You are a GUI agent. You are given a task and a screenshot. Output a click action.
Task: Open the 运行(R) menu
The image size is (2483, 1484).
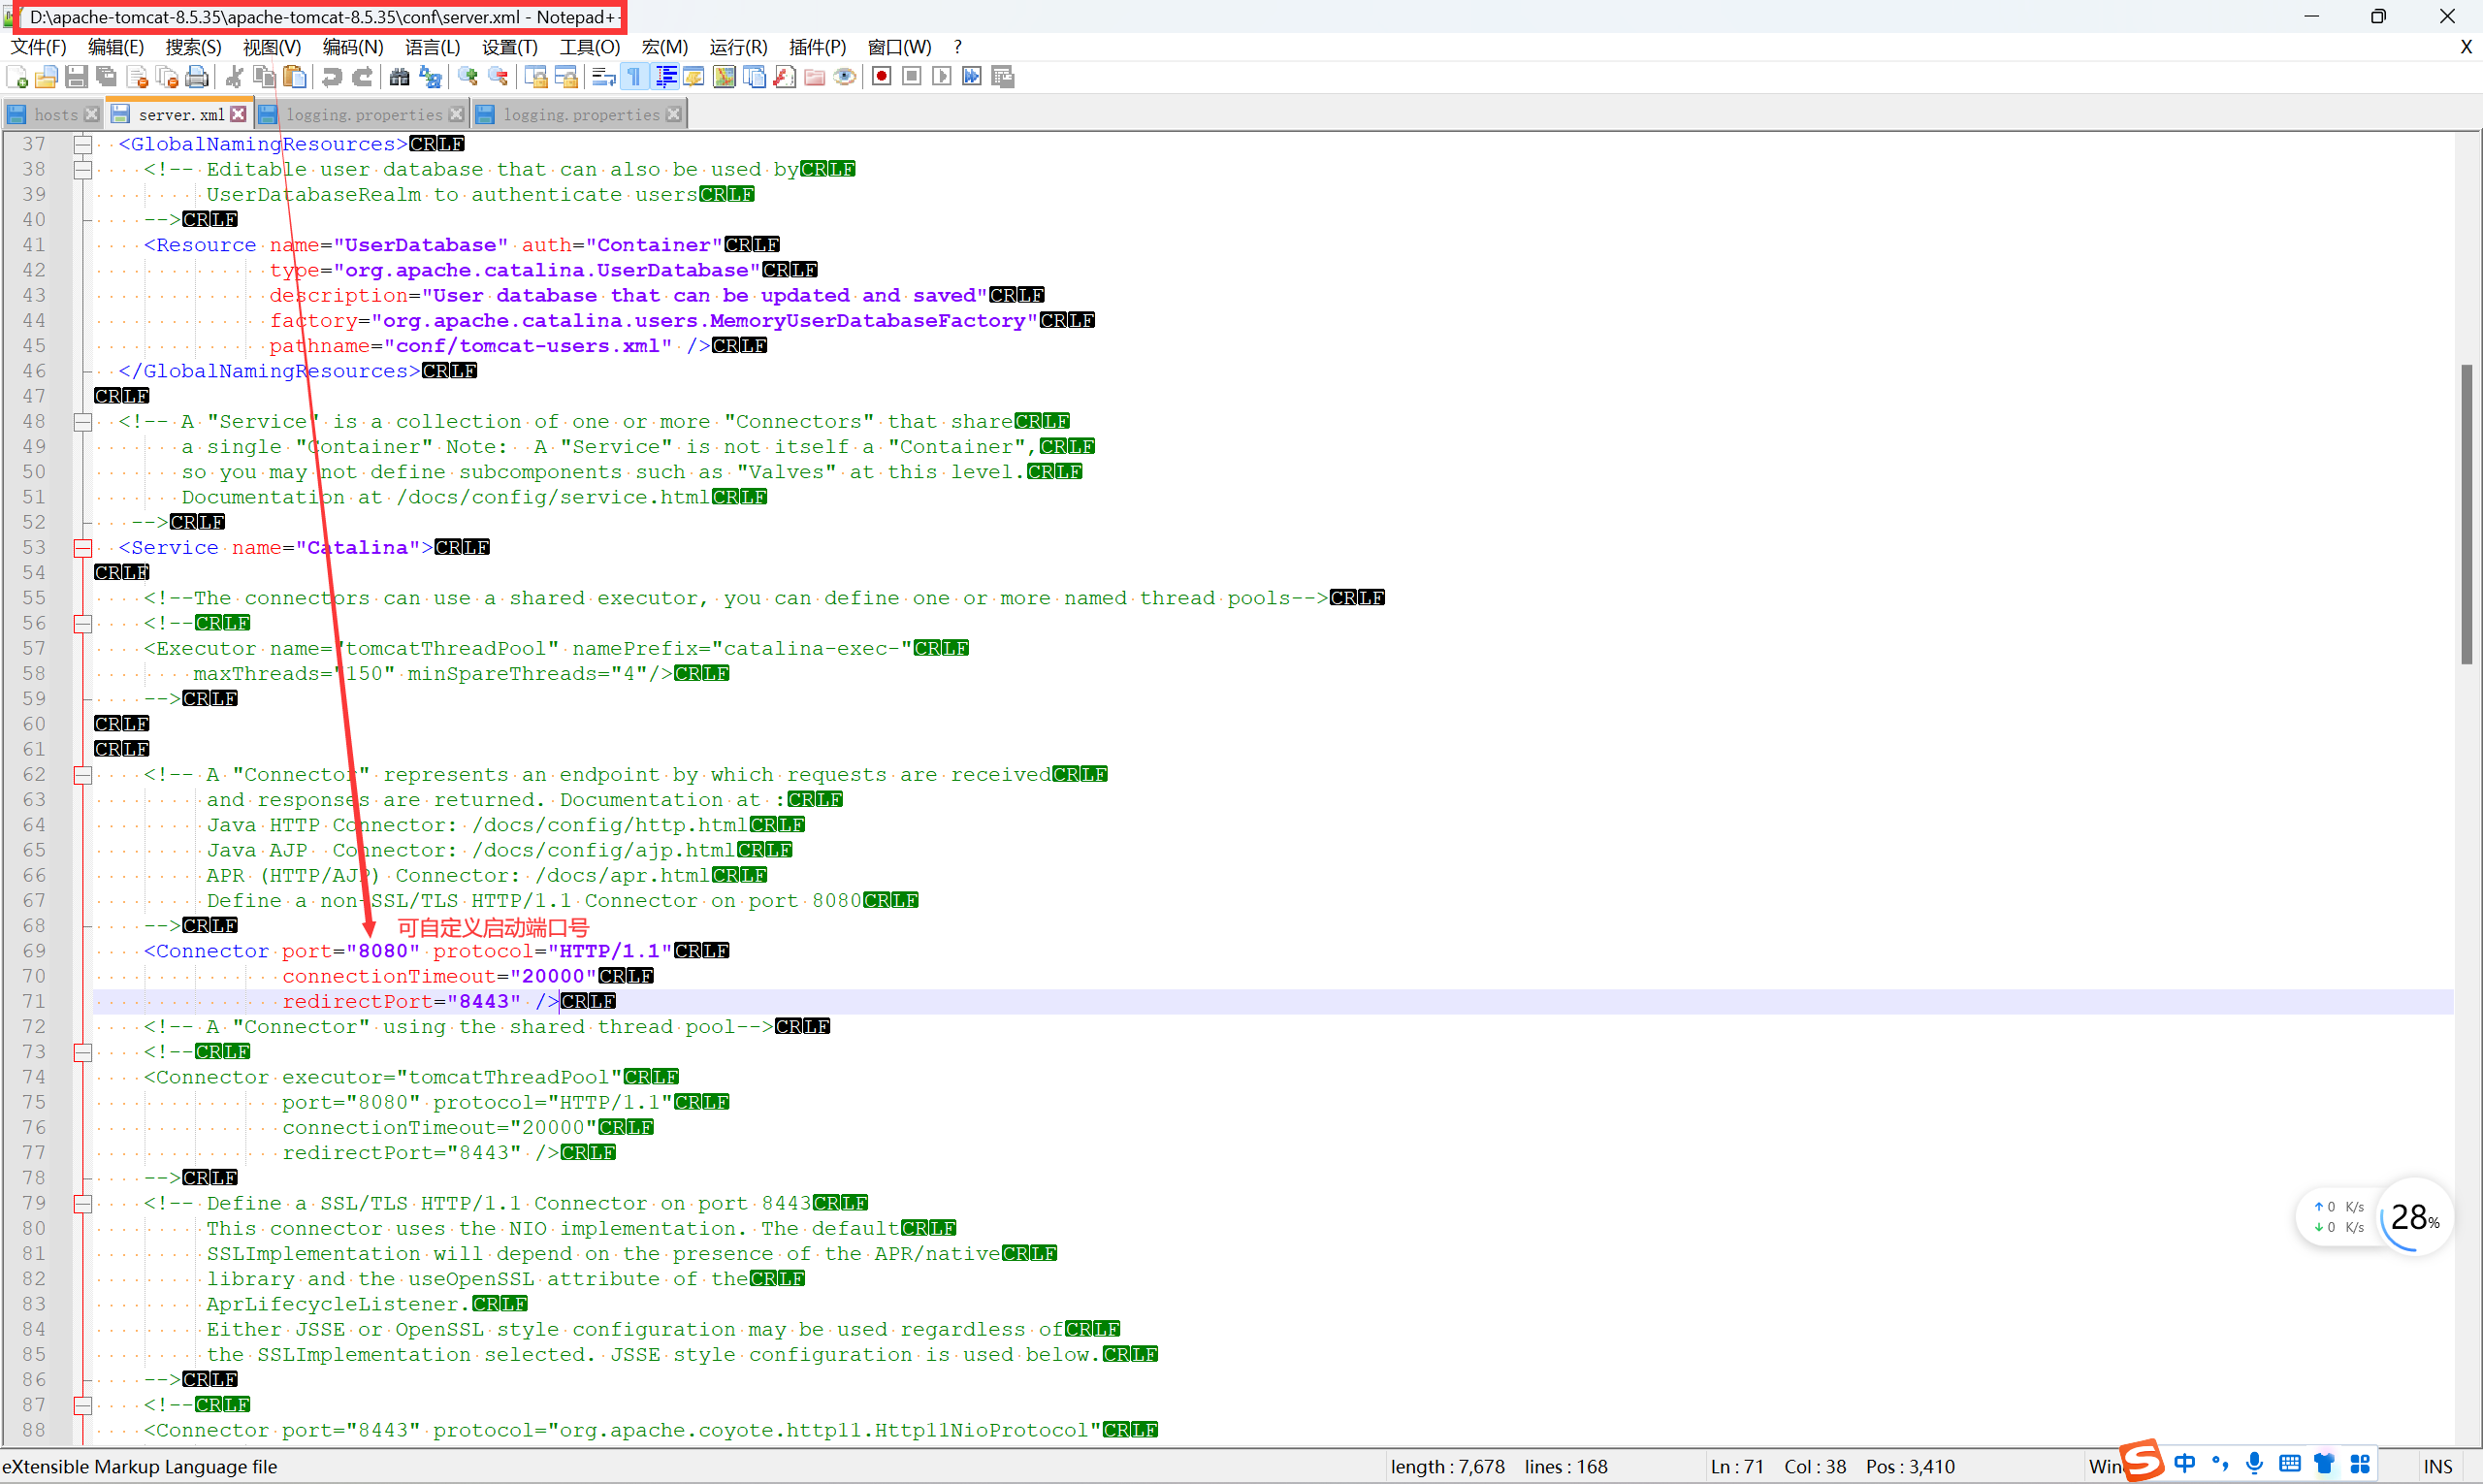738,47
